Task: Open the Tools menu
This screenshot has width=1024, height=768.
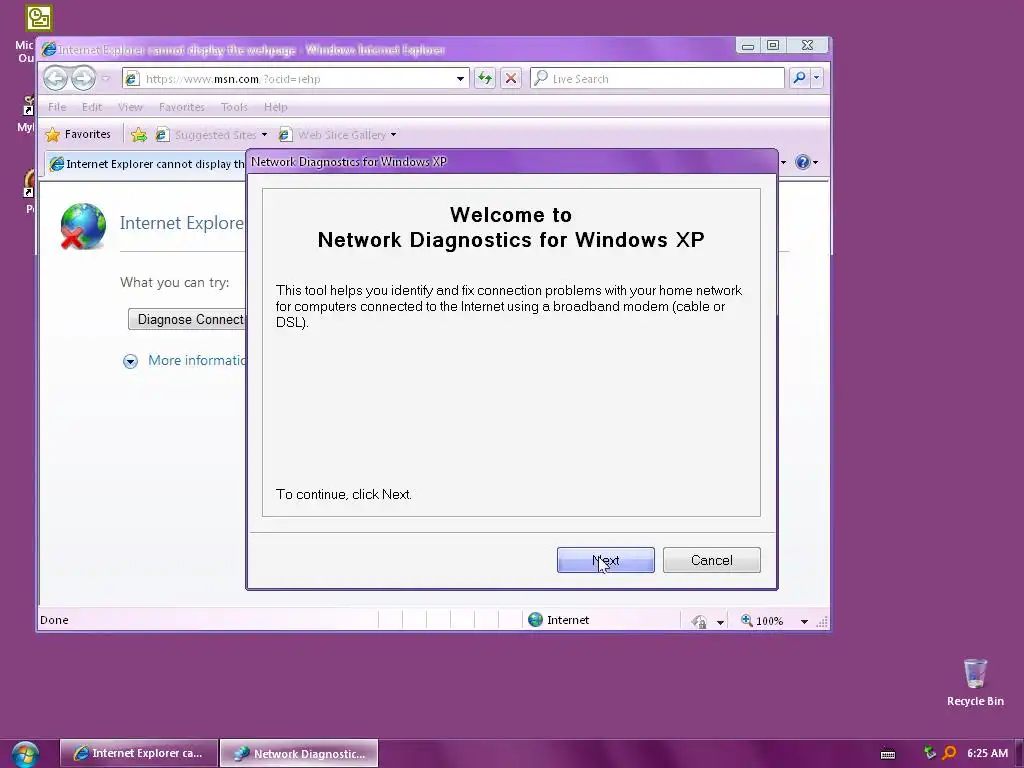Action: coord(234,107)
